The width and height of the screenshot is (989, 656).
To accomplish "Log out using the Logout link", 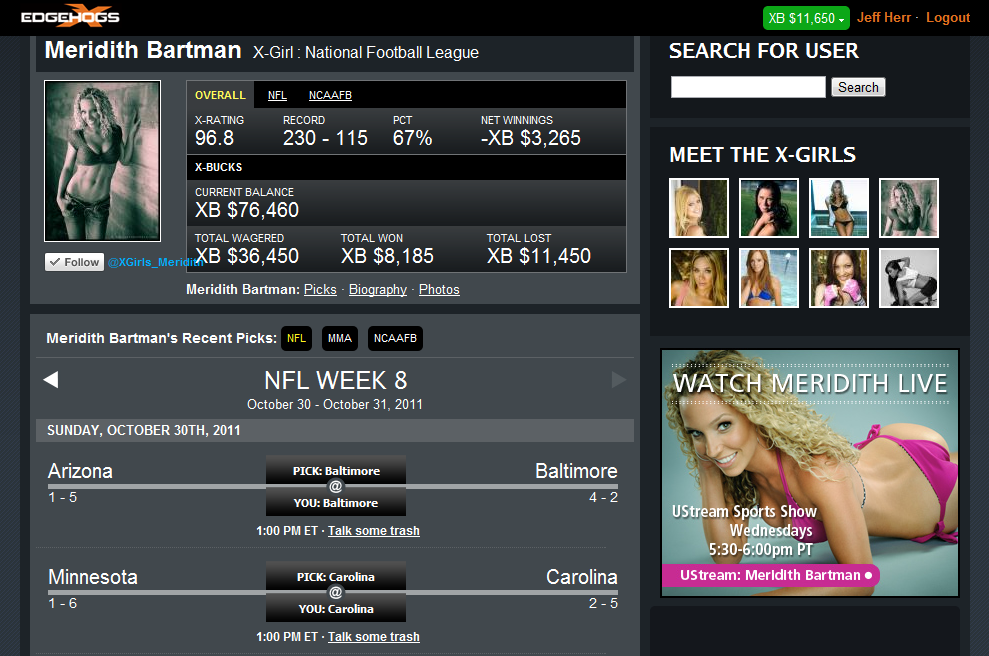I will click(x=947, y=18).
